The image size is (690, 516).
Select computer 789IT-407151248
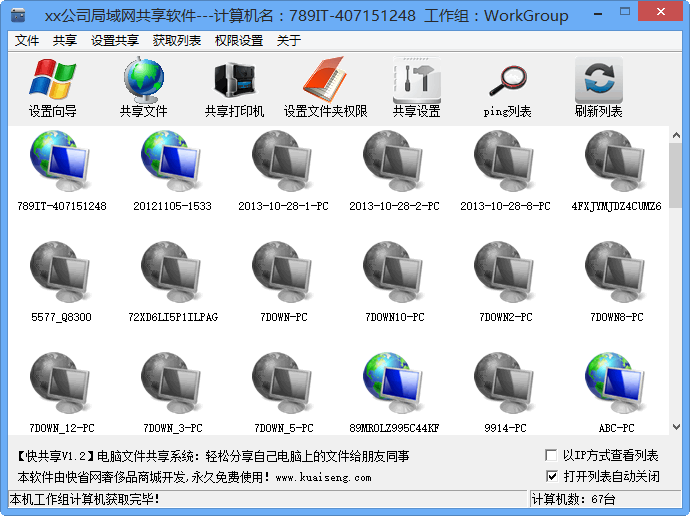click(x=62, y=171)
